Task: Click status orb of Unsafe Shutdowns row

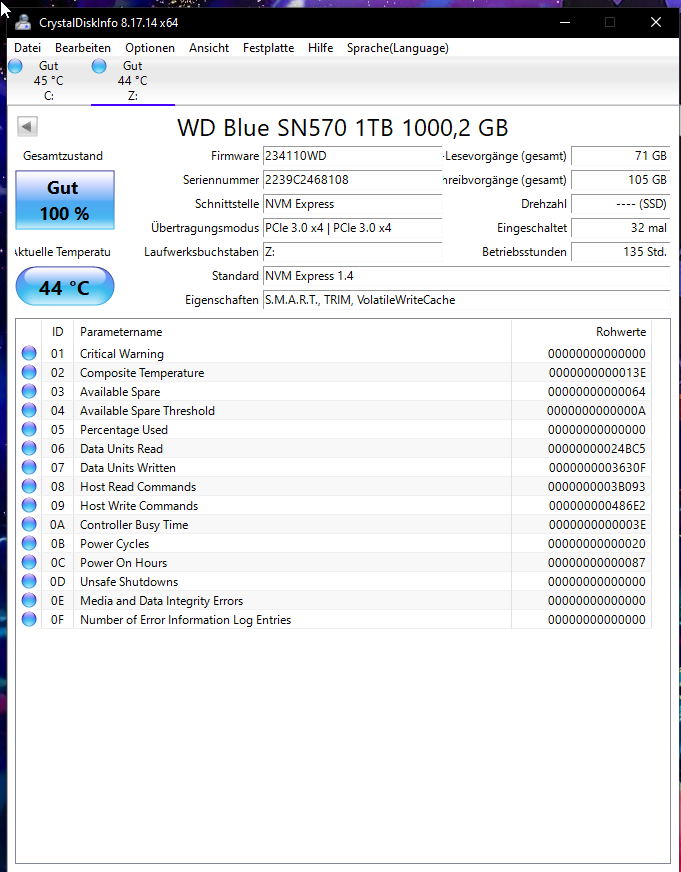Action: pyautogui.click(x=29, y=581)
